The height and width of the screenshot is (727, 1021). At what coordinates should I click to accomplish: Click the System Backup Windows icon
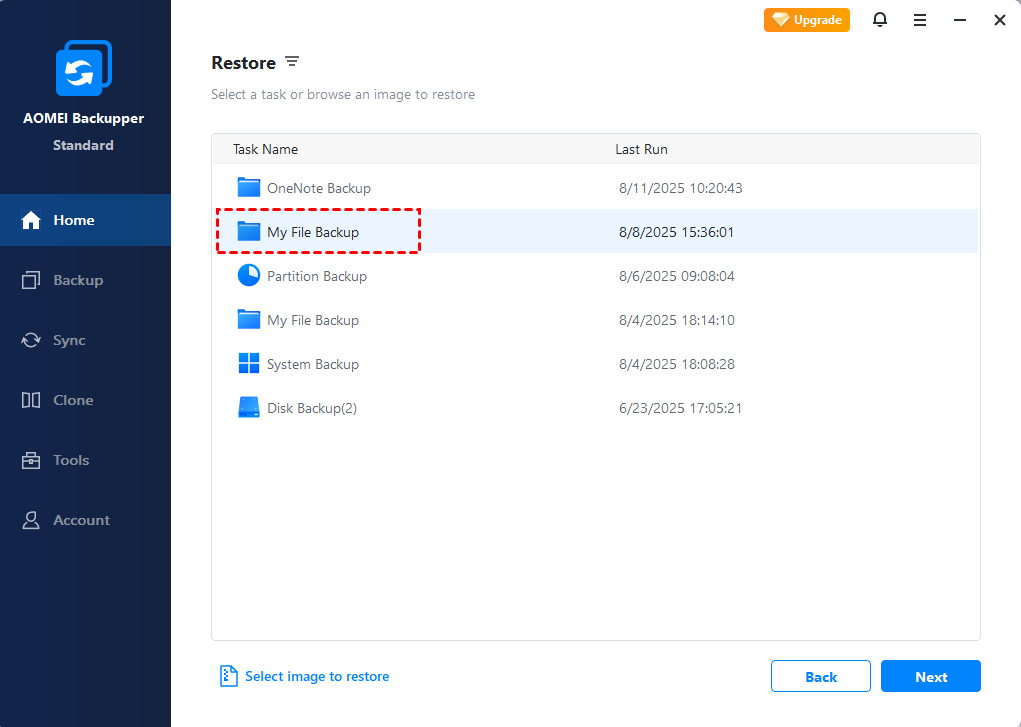click(x=248, y=363)
